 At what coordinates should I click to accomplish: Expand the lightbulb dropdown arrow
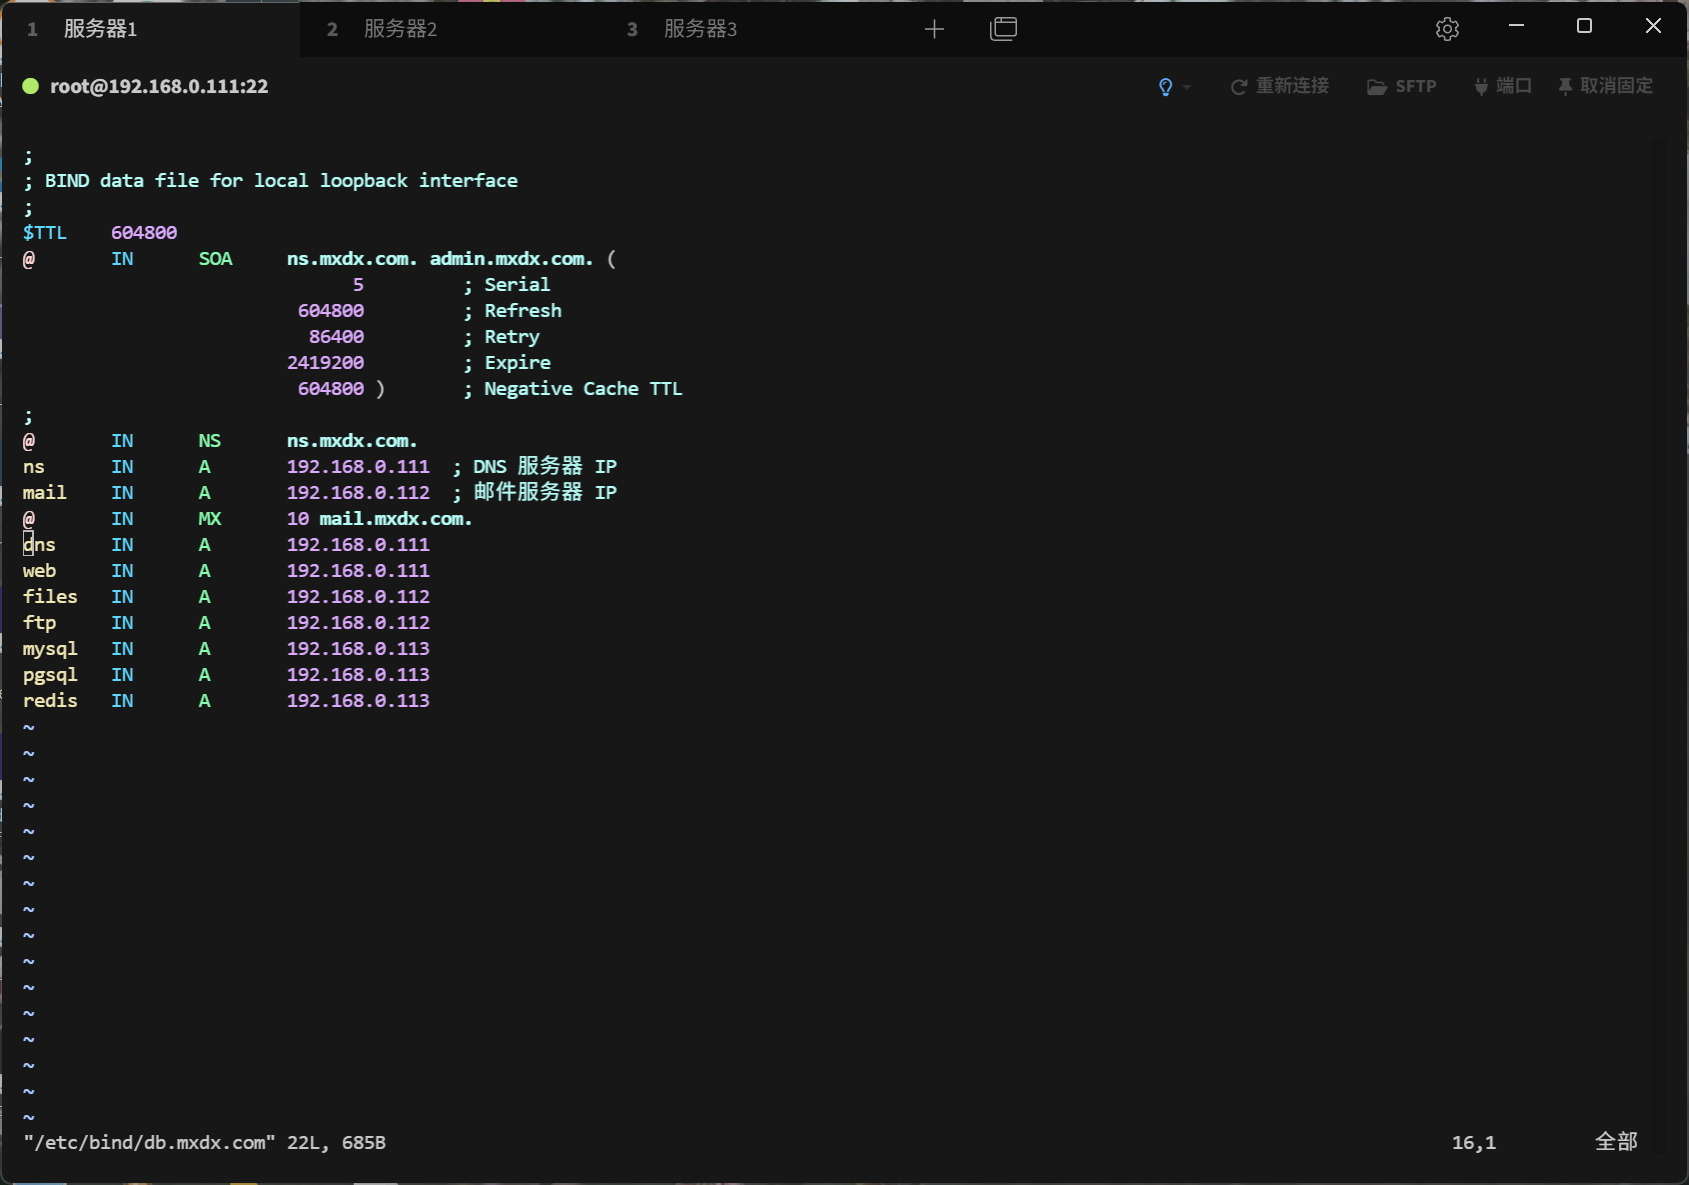[x=1187, y=87]
